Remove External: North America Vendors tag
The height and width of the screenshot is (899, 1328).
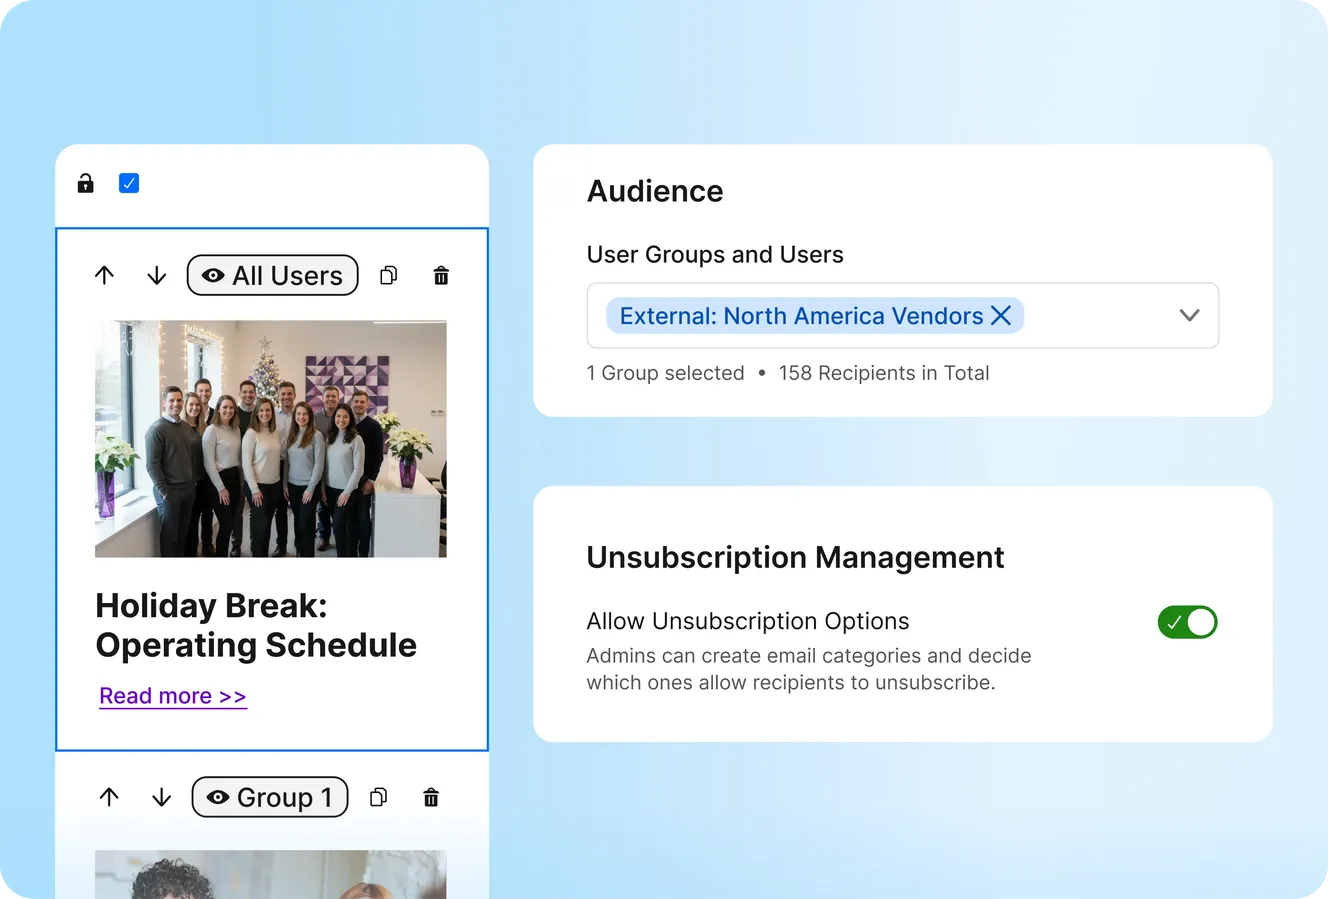tap(1001, 316)
